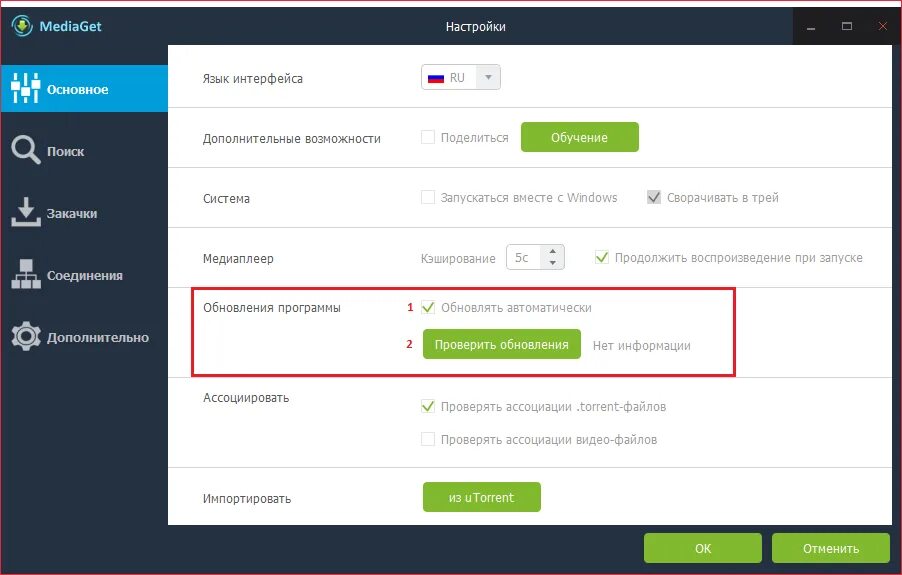This screenshot has width=902, height=575.
Task: Click the Нет информации status text
Action: click(641, 346)
